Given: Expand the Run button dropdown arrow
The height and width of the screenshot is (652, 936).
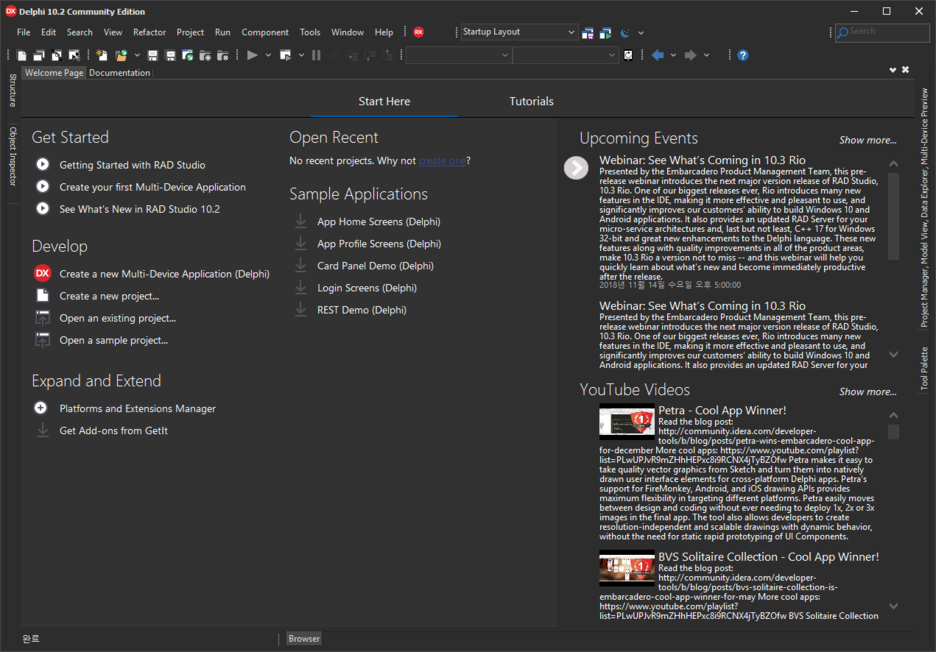Looking at the screenshot, I should point(268,56).
